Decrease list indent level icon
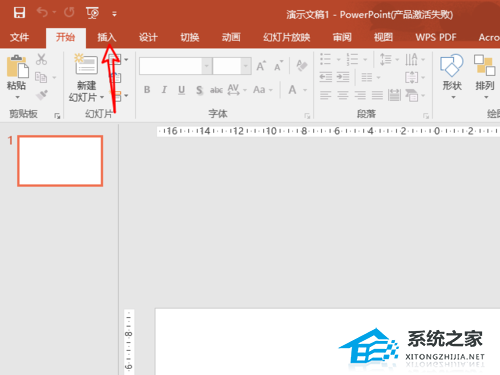Image resolution: width=500 pixels, height=375 pixels. coord(326,77)
